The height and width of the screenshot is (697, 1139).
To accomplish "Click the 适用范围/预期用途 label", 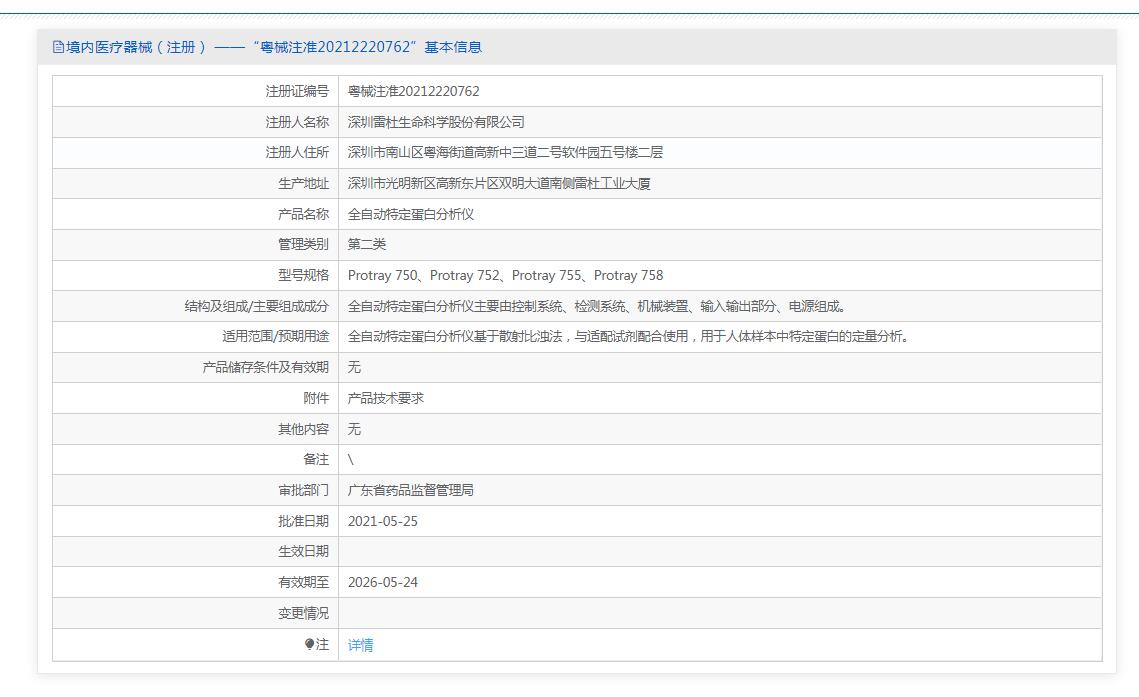I will [x=275, y=337].
